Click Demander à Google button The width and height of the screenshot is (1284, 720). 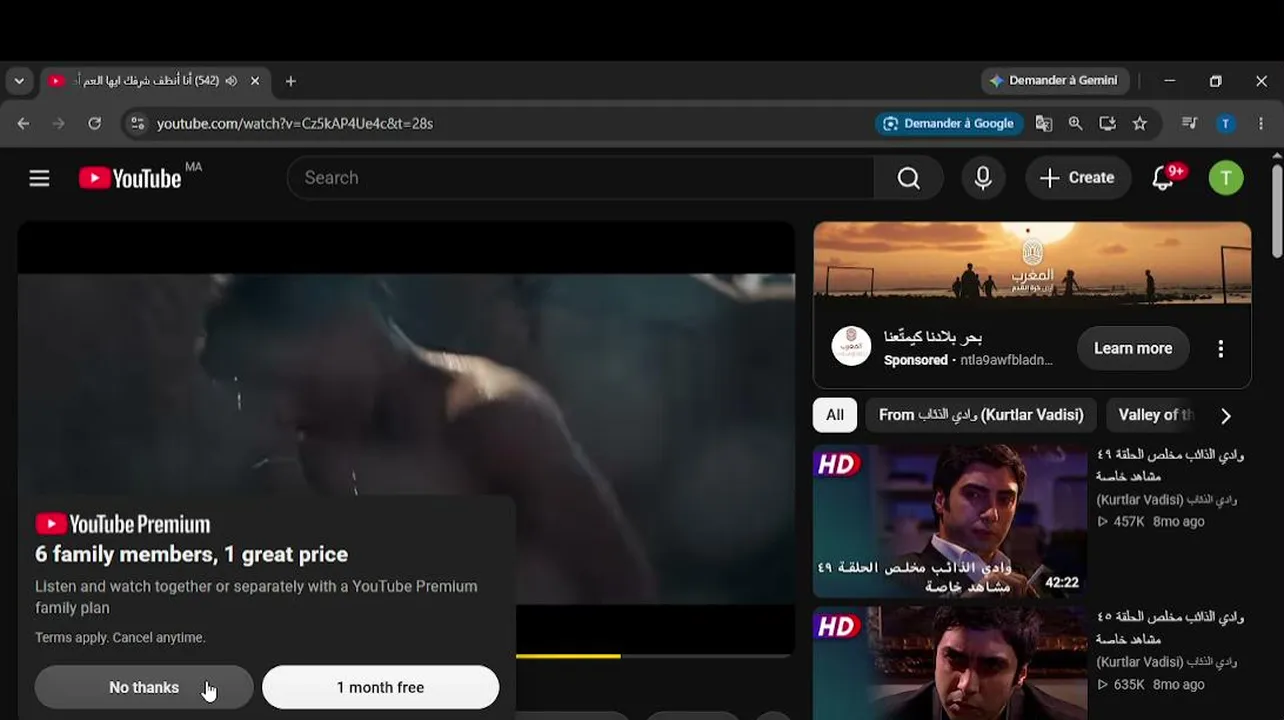pos(949,123)
